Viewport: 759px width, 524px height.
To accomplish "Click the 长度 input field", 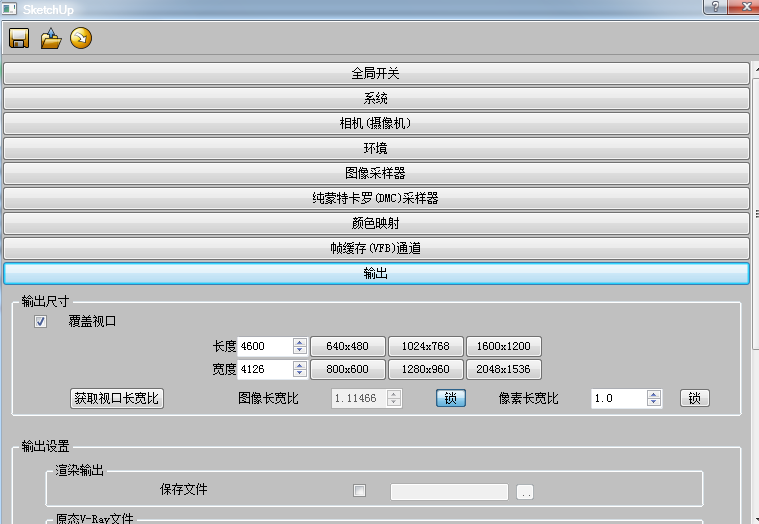I will point(265,346).
